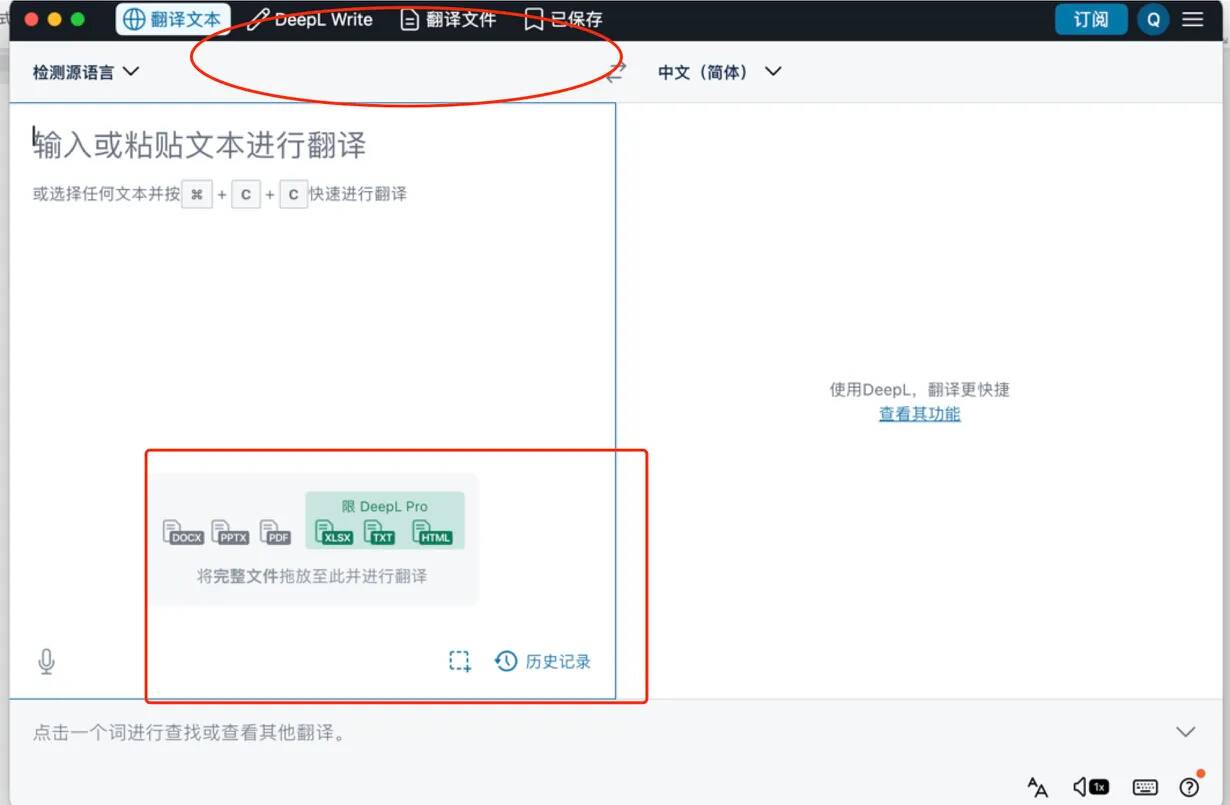This screenshot has width=1230, height=805.
Task: Click the 将完整文件拖放至此并进行翻译 text
Action: 312,576
